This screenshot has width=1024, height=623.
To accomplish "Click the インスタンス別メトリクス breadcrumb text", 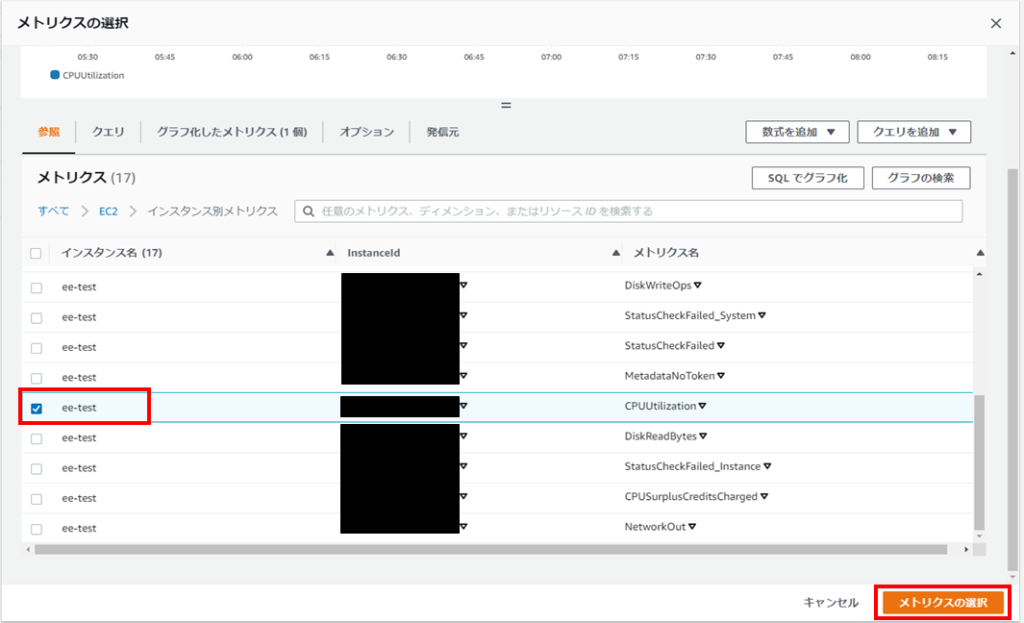I will point(212,211).
